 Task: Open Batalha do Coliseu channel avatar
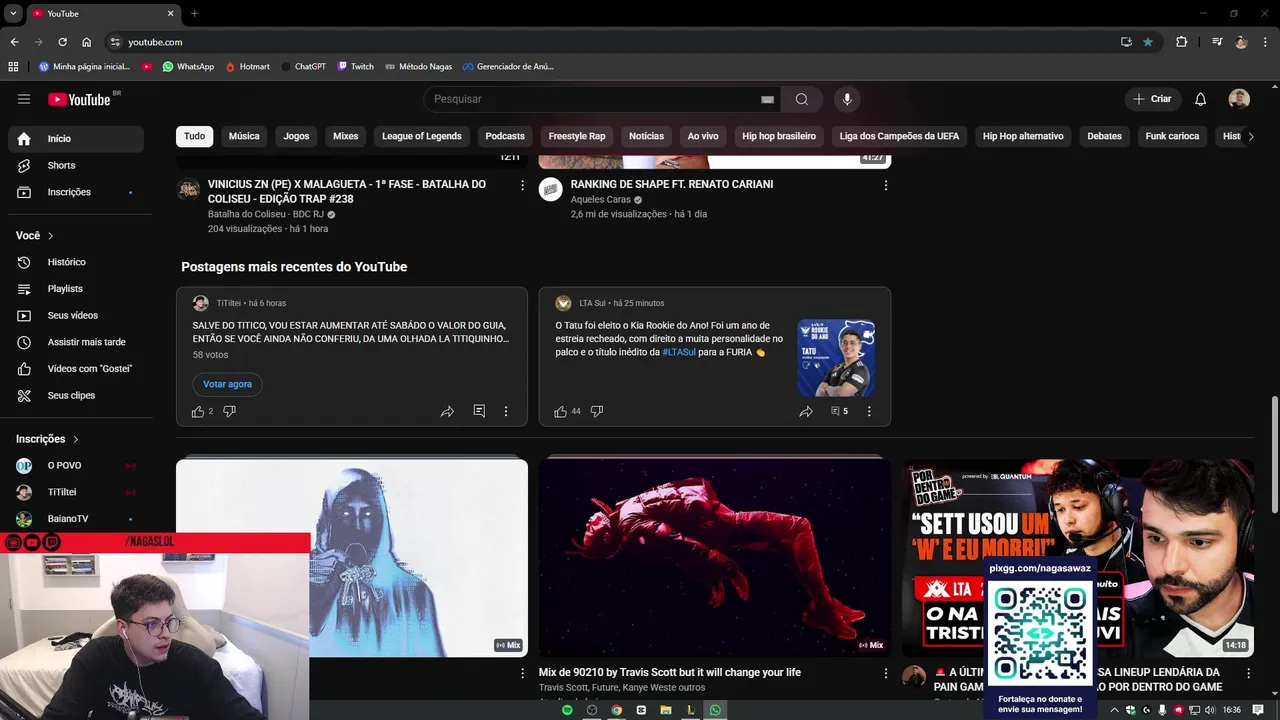[x=189, y=189]
